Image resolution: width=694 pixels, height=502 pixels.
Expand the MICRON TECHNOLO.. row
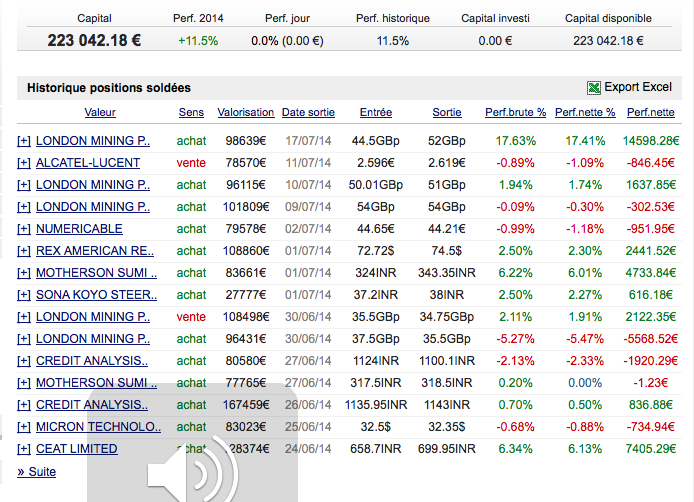(24, 427)
